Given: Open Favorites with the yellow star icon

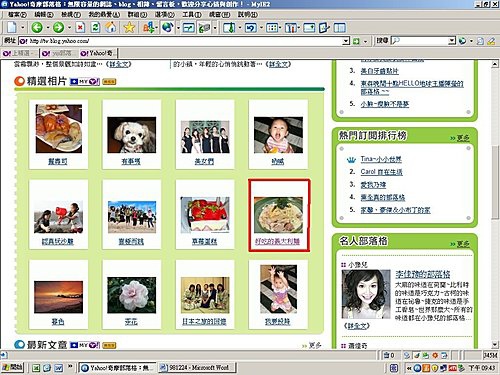Looking at the screenshot, I should click(x=129, y=27).
